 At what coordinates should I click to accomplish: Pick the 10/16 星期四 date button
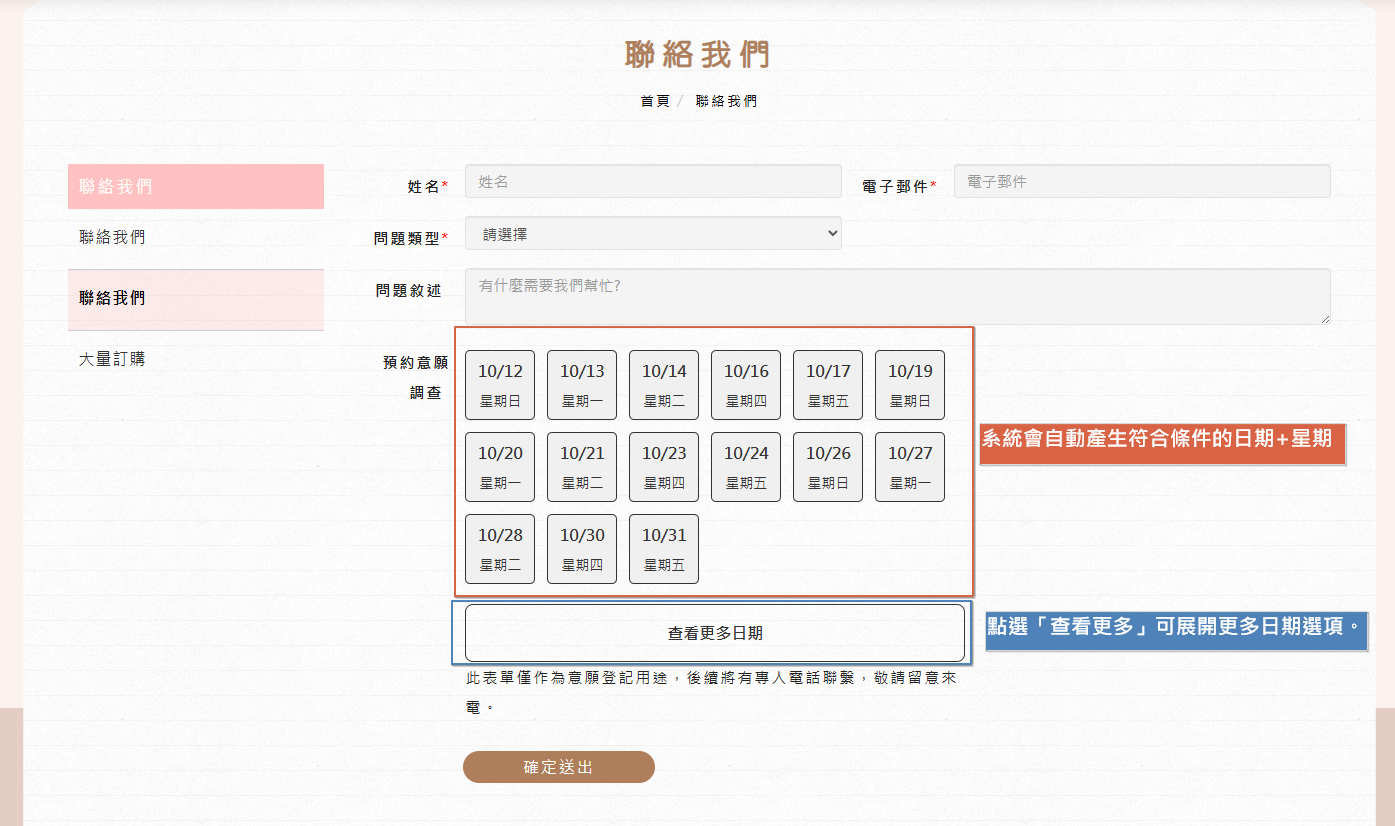click(746, 385)
